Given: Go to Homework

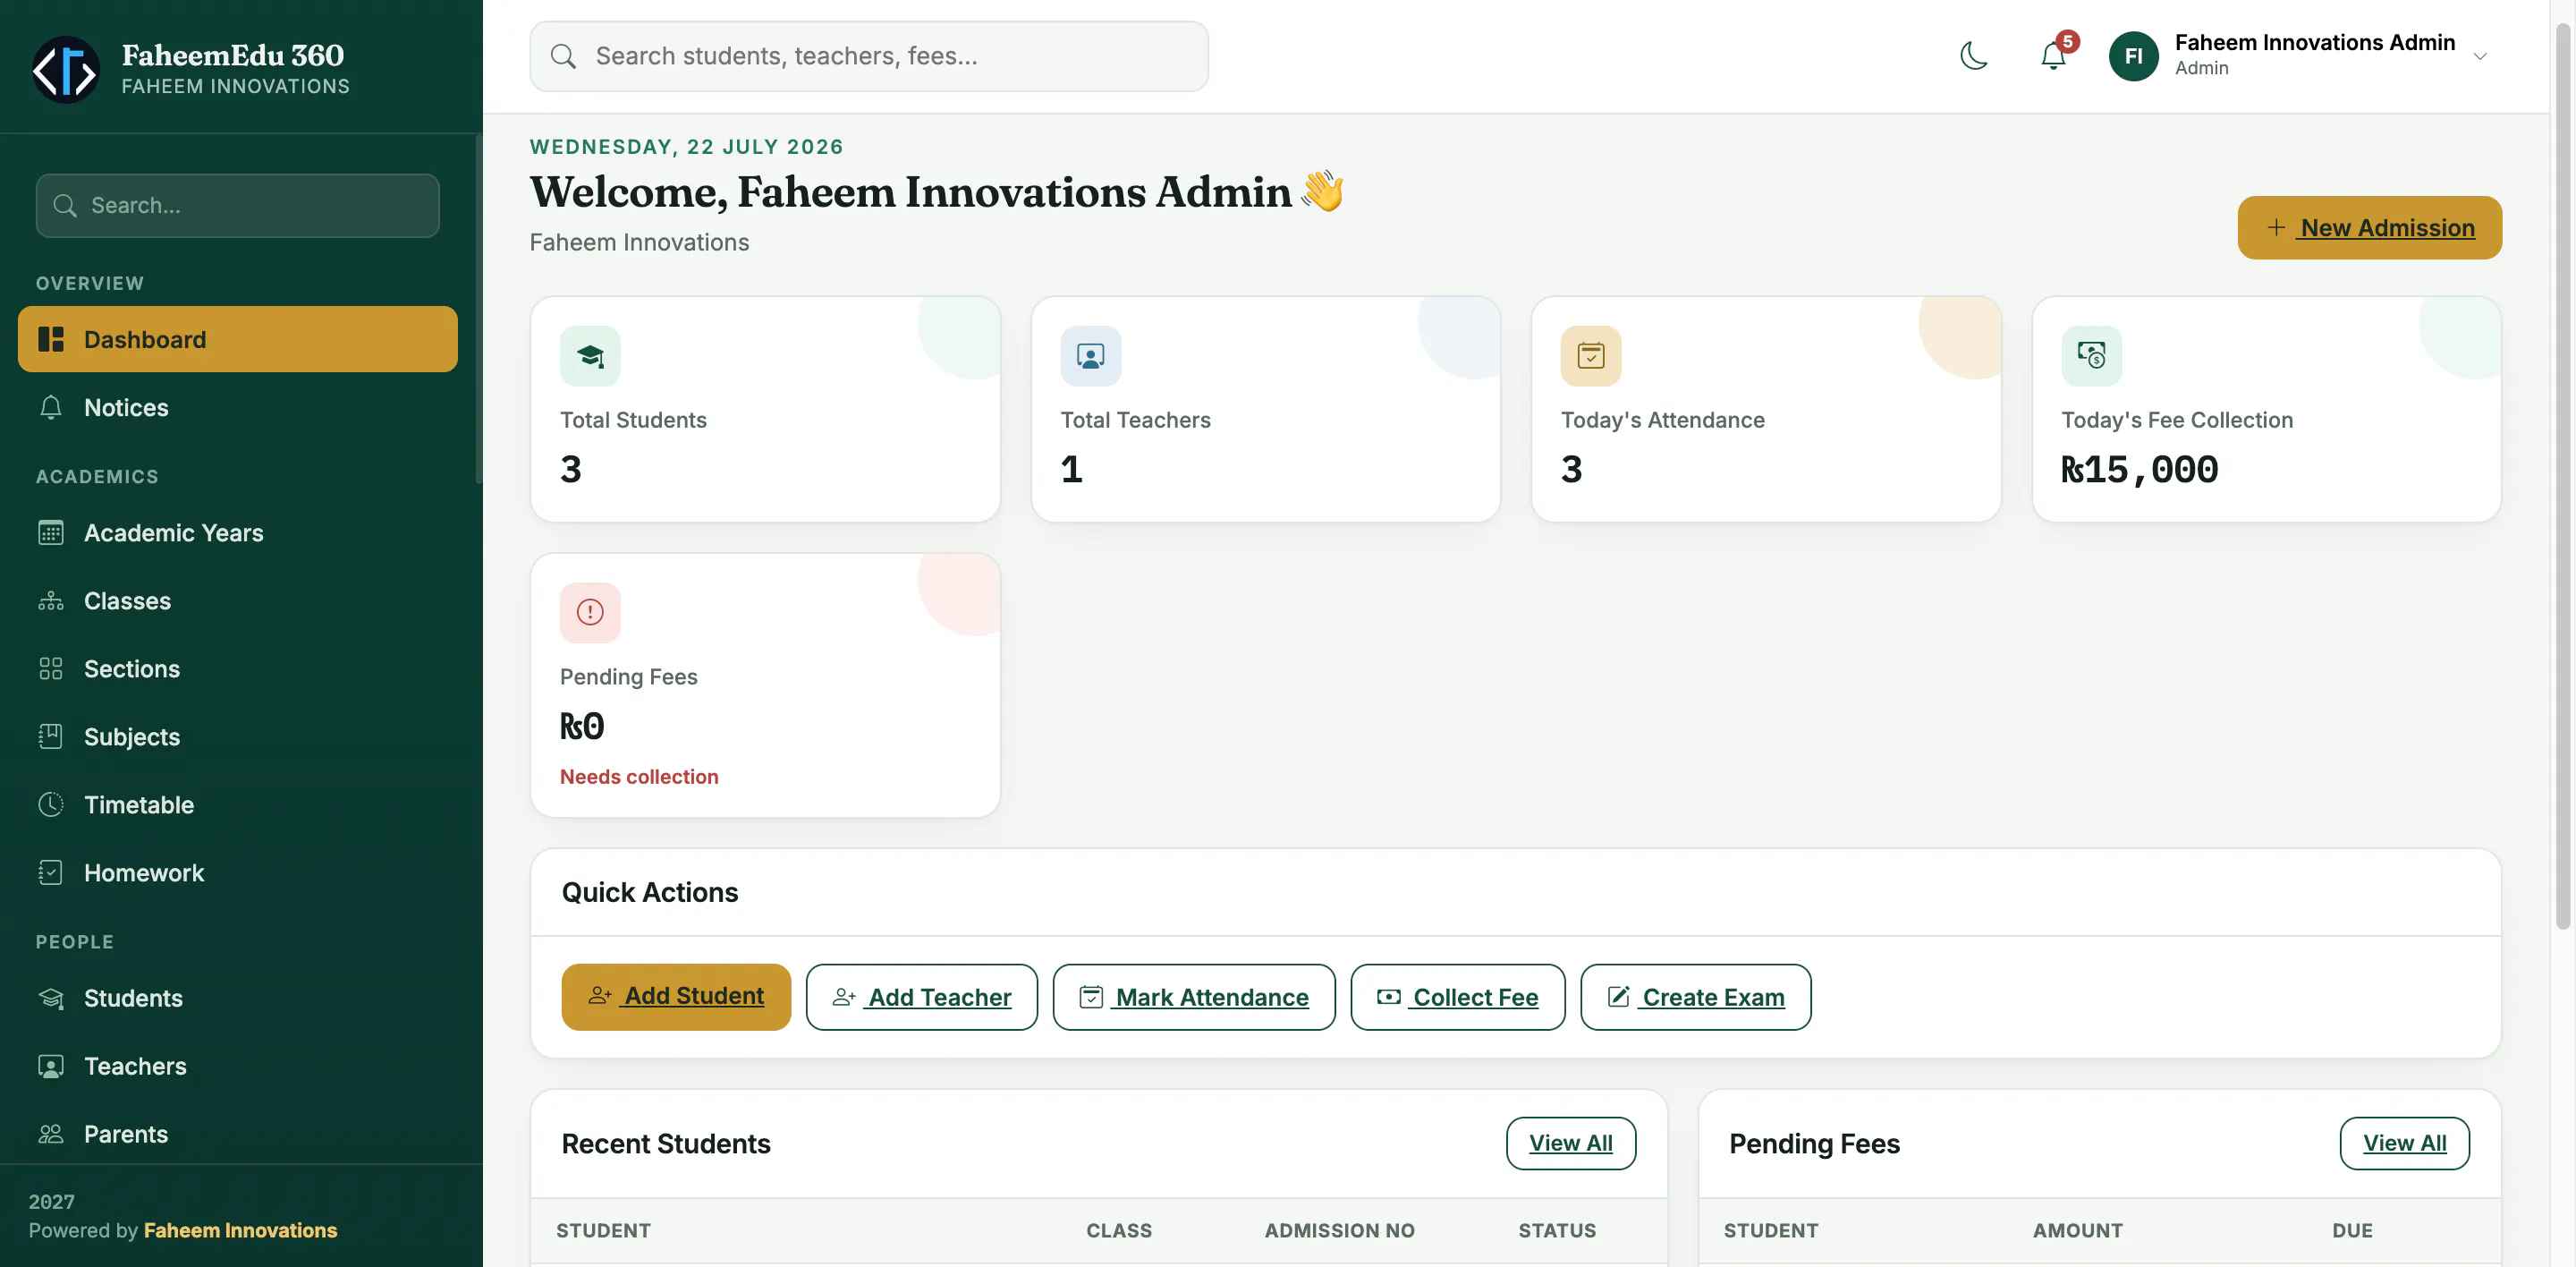Looking at the screenshot, I should pyautogui.click(x=238, y=873).
